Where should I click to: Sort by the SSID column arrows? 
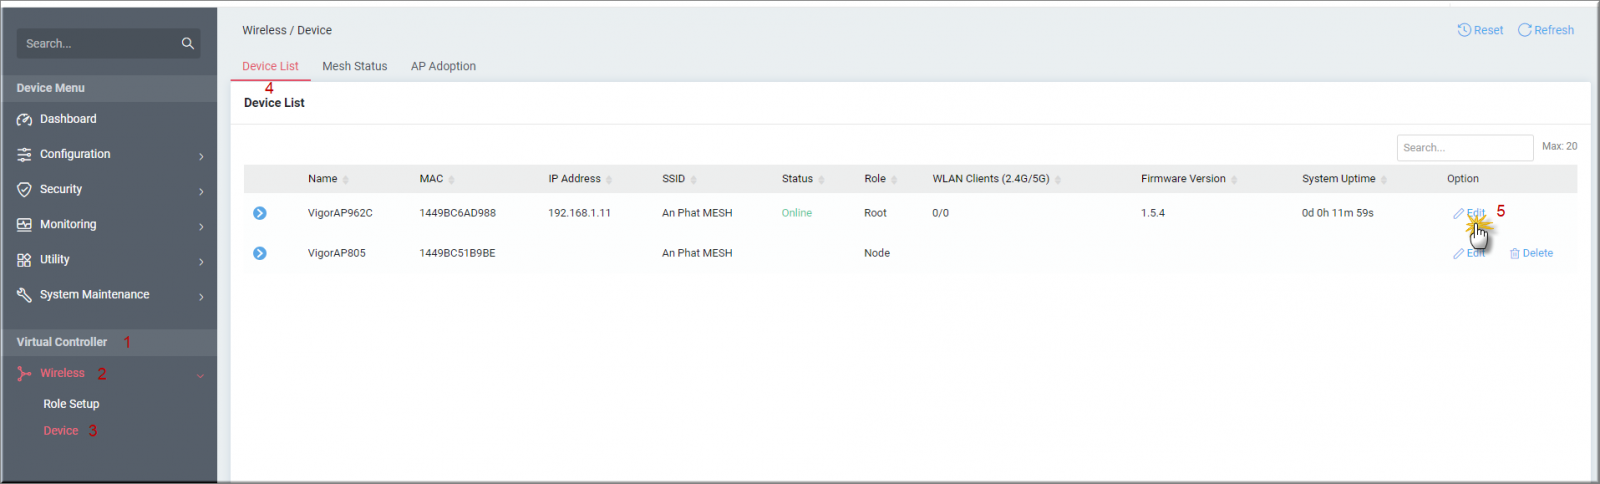tap(693, 179)
